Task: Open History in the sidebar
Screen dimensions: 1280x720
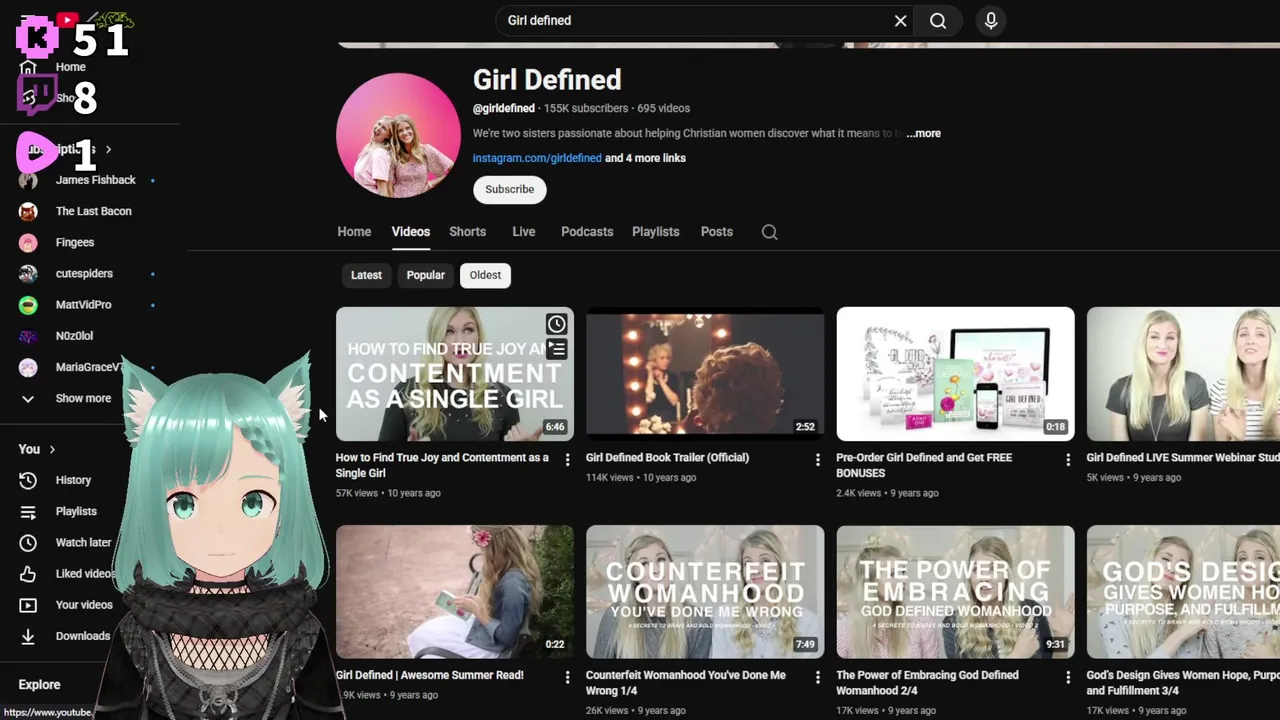Action: pyautogui.click(x=72, y=480)
